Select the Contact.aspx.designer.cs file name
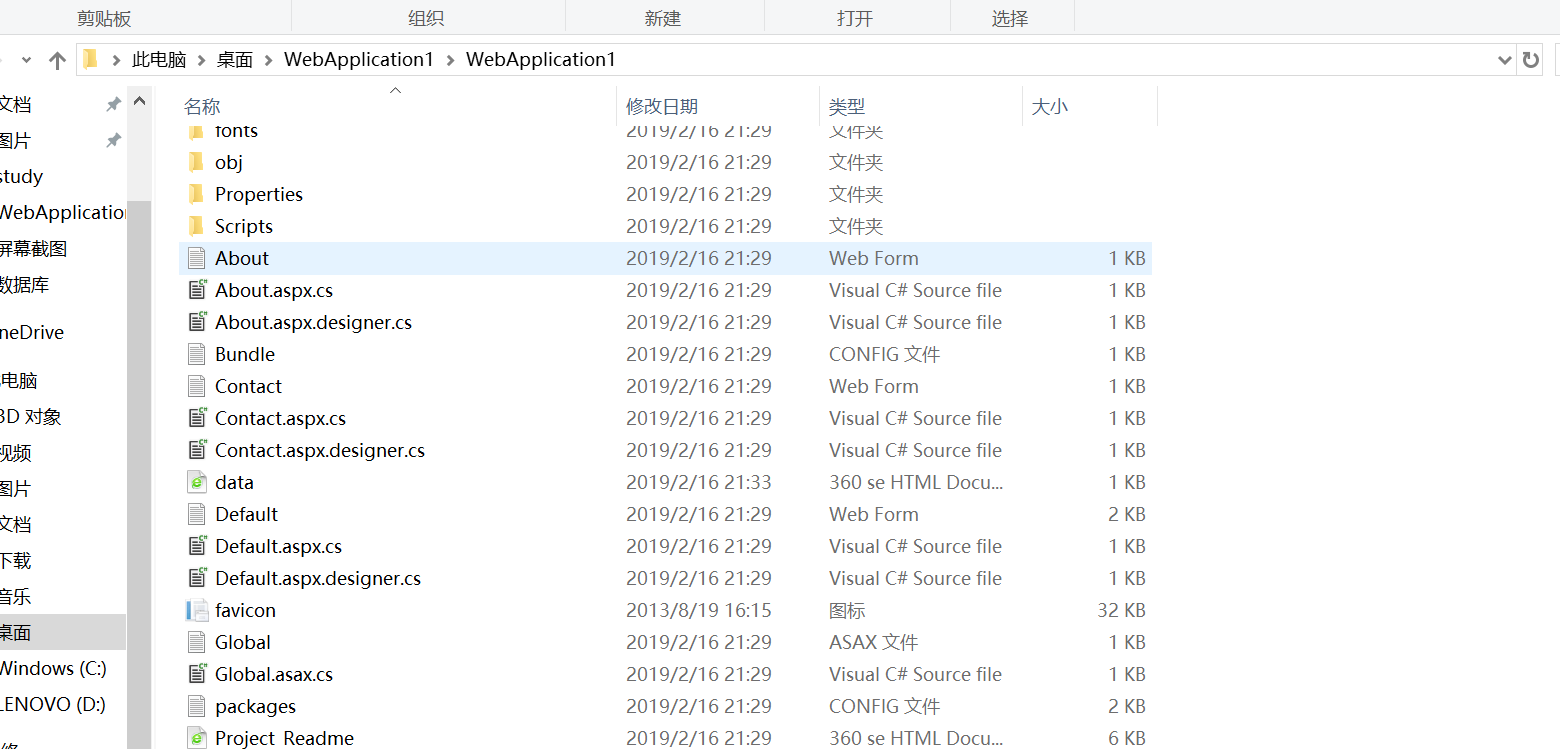1560x749 pixels. (x=320, y=450)
